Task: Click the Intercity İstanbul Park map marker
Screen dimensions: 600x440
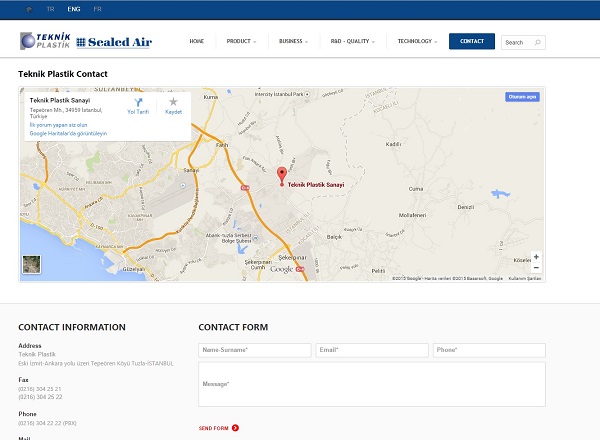Action: [307, 94]
